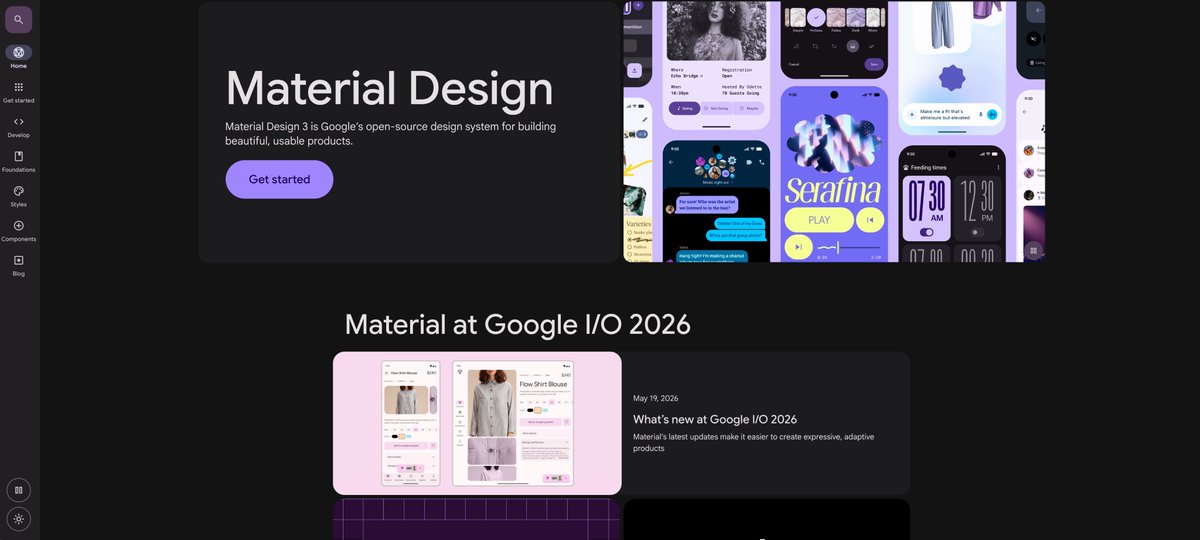The image size is (1200, 540).
Task: Open the Foundations book icon
Action: pos(18,156)
